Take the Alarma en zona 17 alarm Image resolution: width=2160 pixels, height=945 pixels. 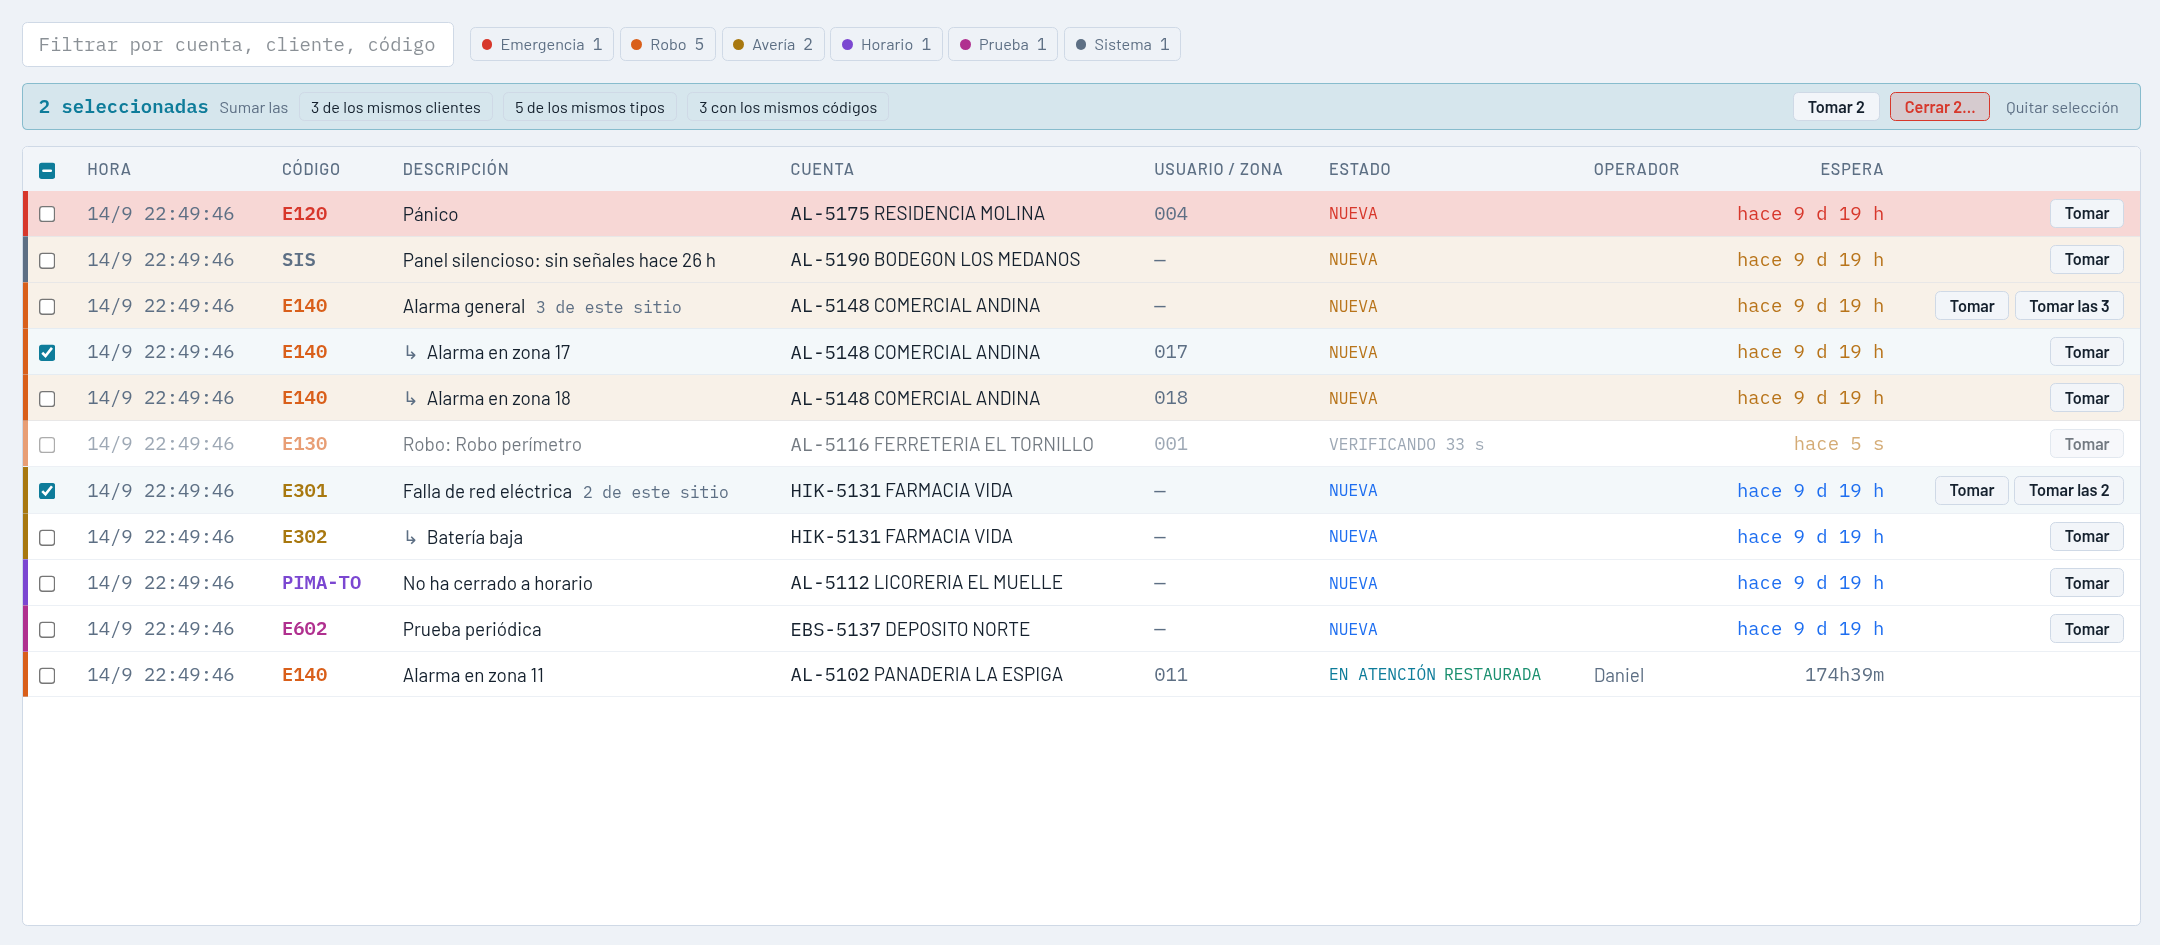click(2087, 352)
